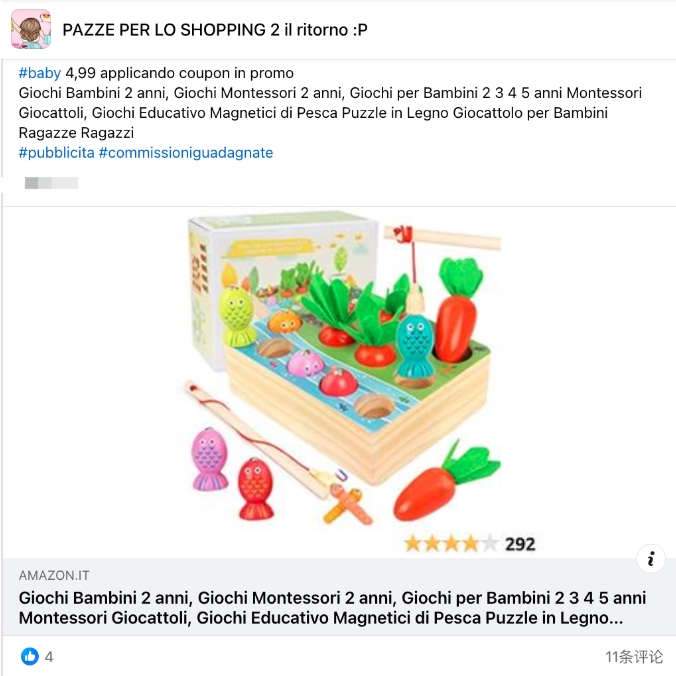Open the Giochi Bambini 2 anni preview headline

[332, 608]
